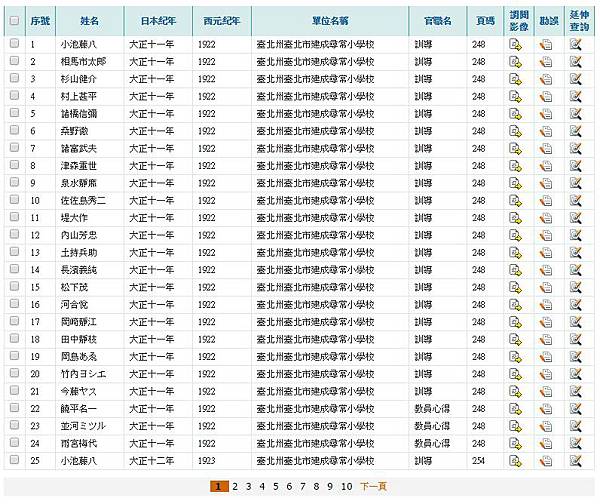
Task: Open the view-image icon for row 12
Action: point(515,236)
